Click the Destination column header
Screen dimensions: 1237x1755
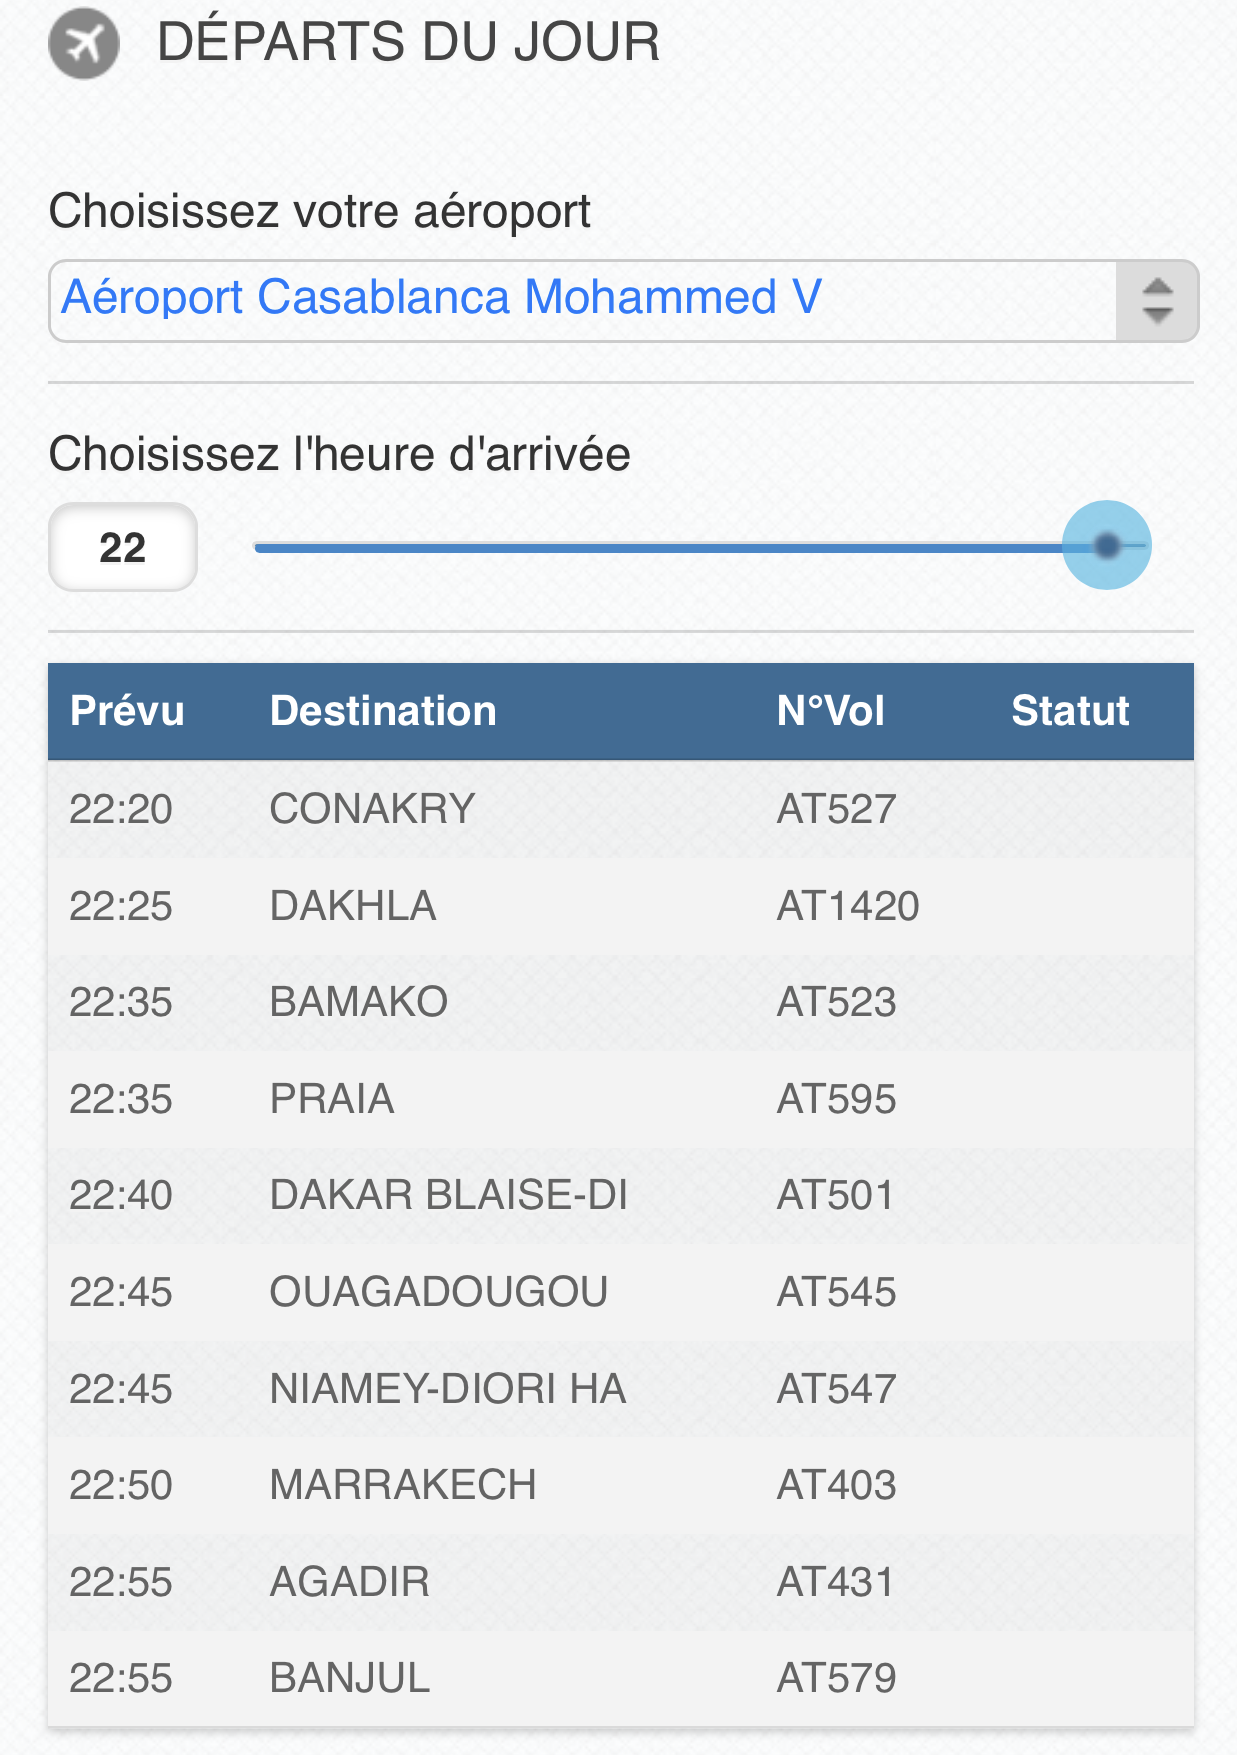click(383, 711)
